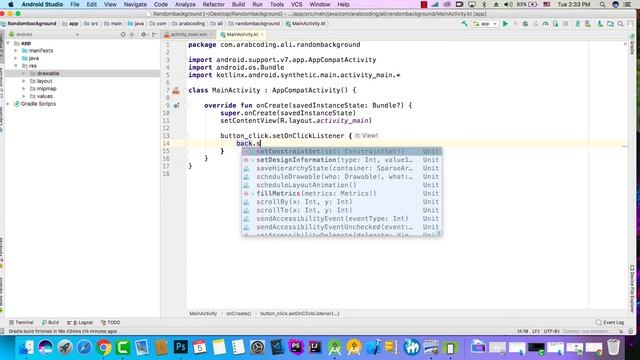This screenshot has width=640, height=360.
Task: Expand the values folder
Action: [24, 96]
